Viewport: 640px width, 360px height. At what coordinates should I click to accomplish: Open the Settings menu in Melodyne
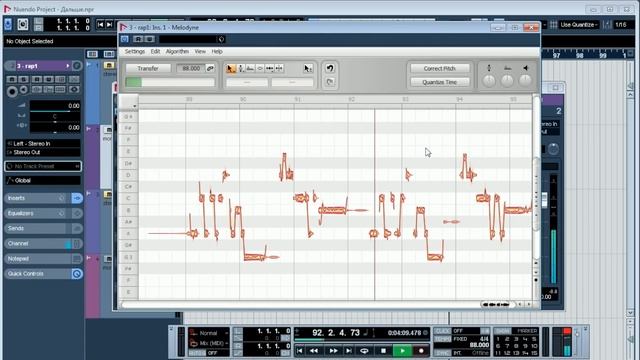[x=135, y=51]
